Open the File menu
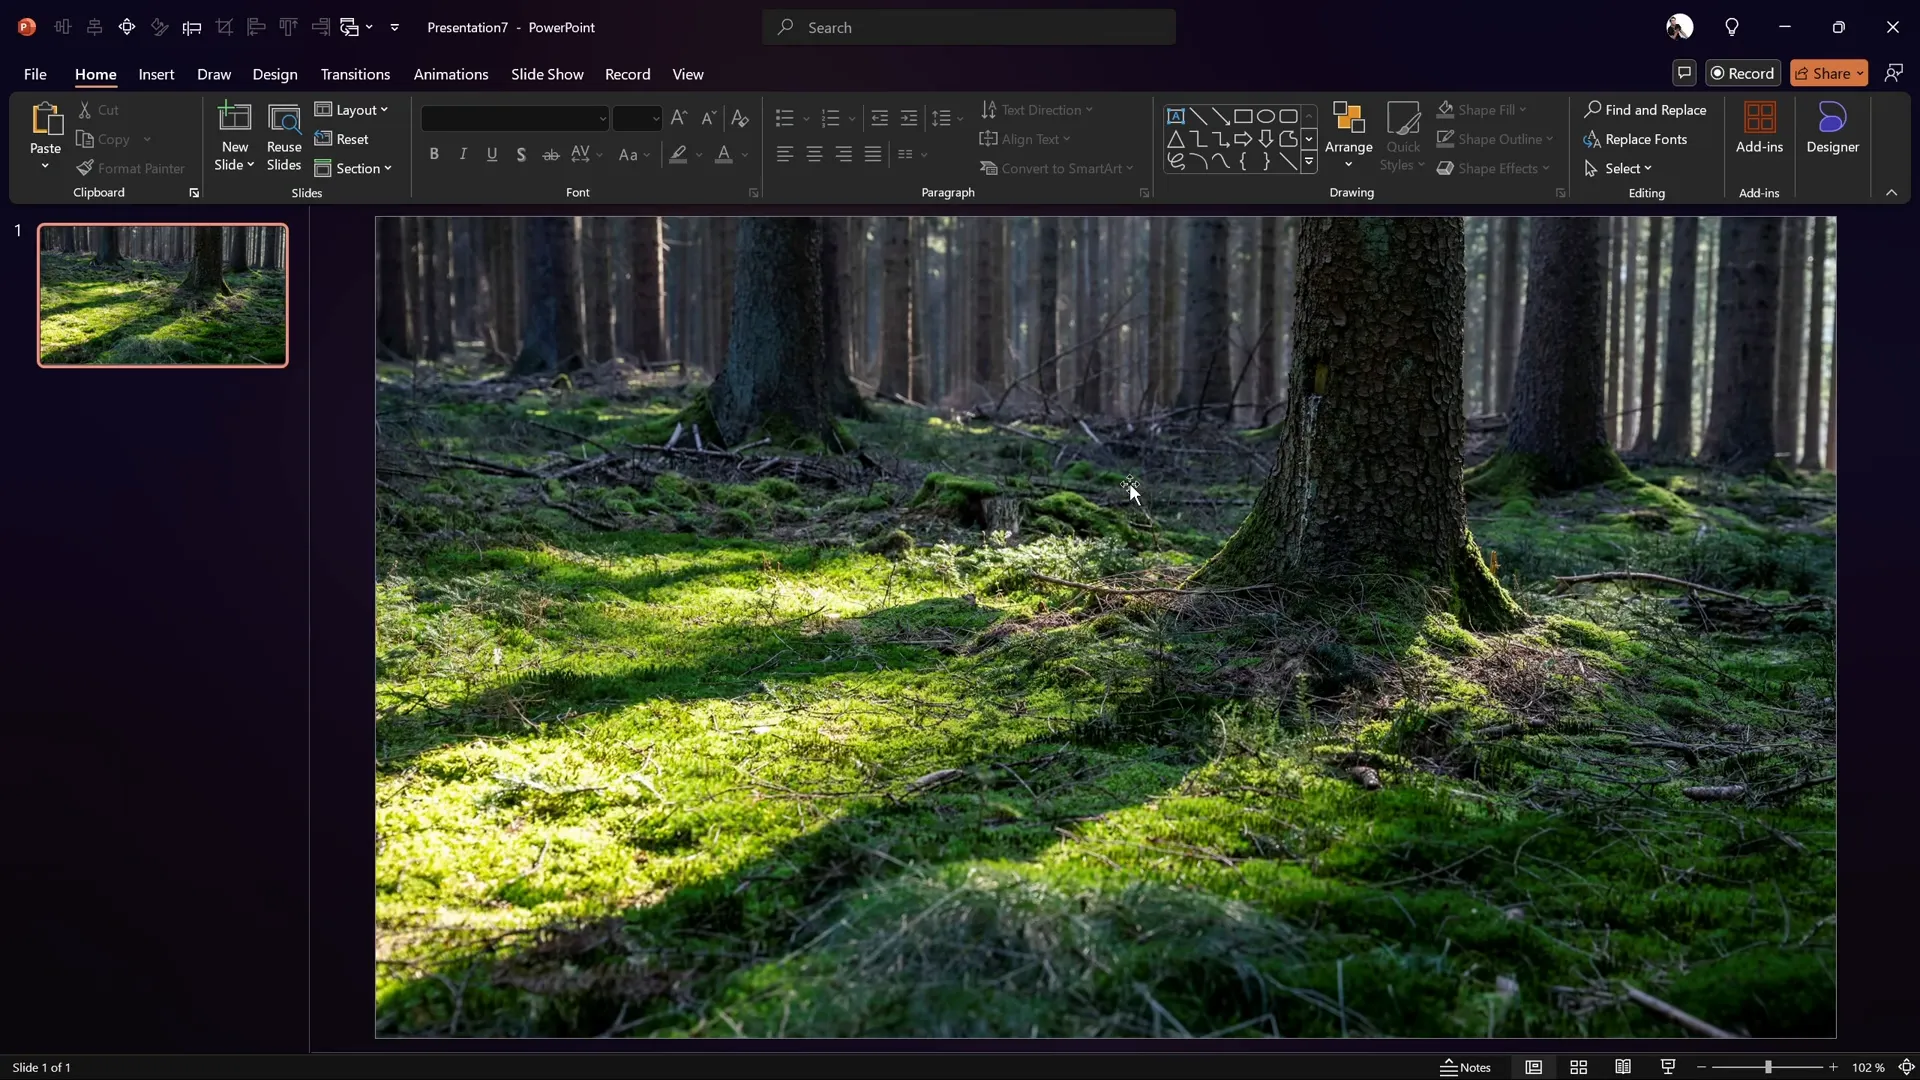Screen dimensions: 1920x1080 point(35,74)
